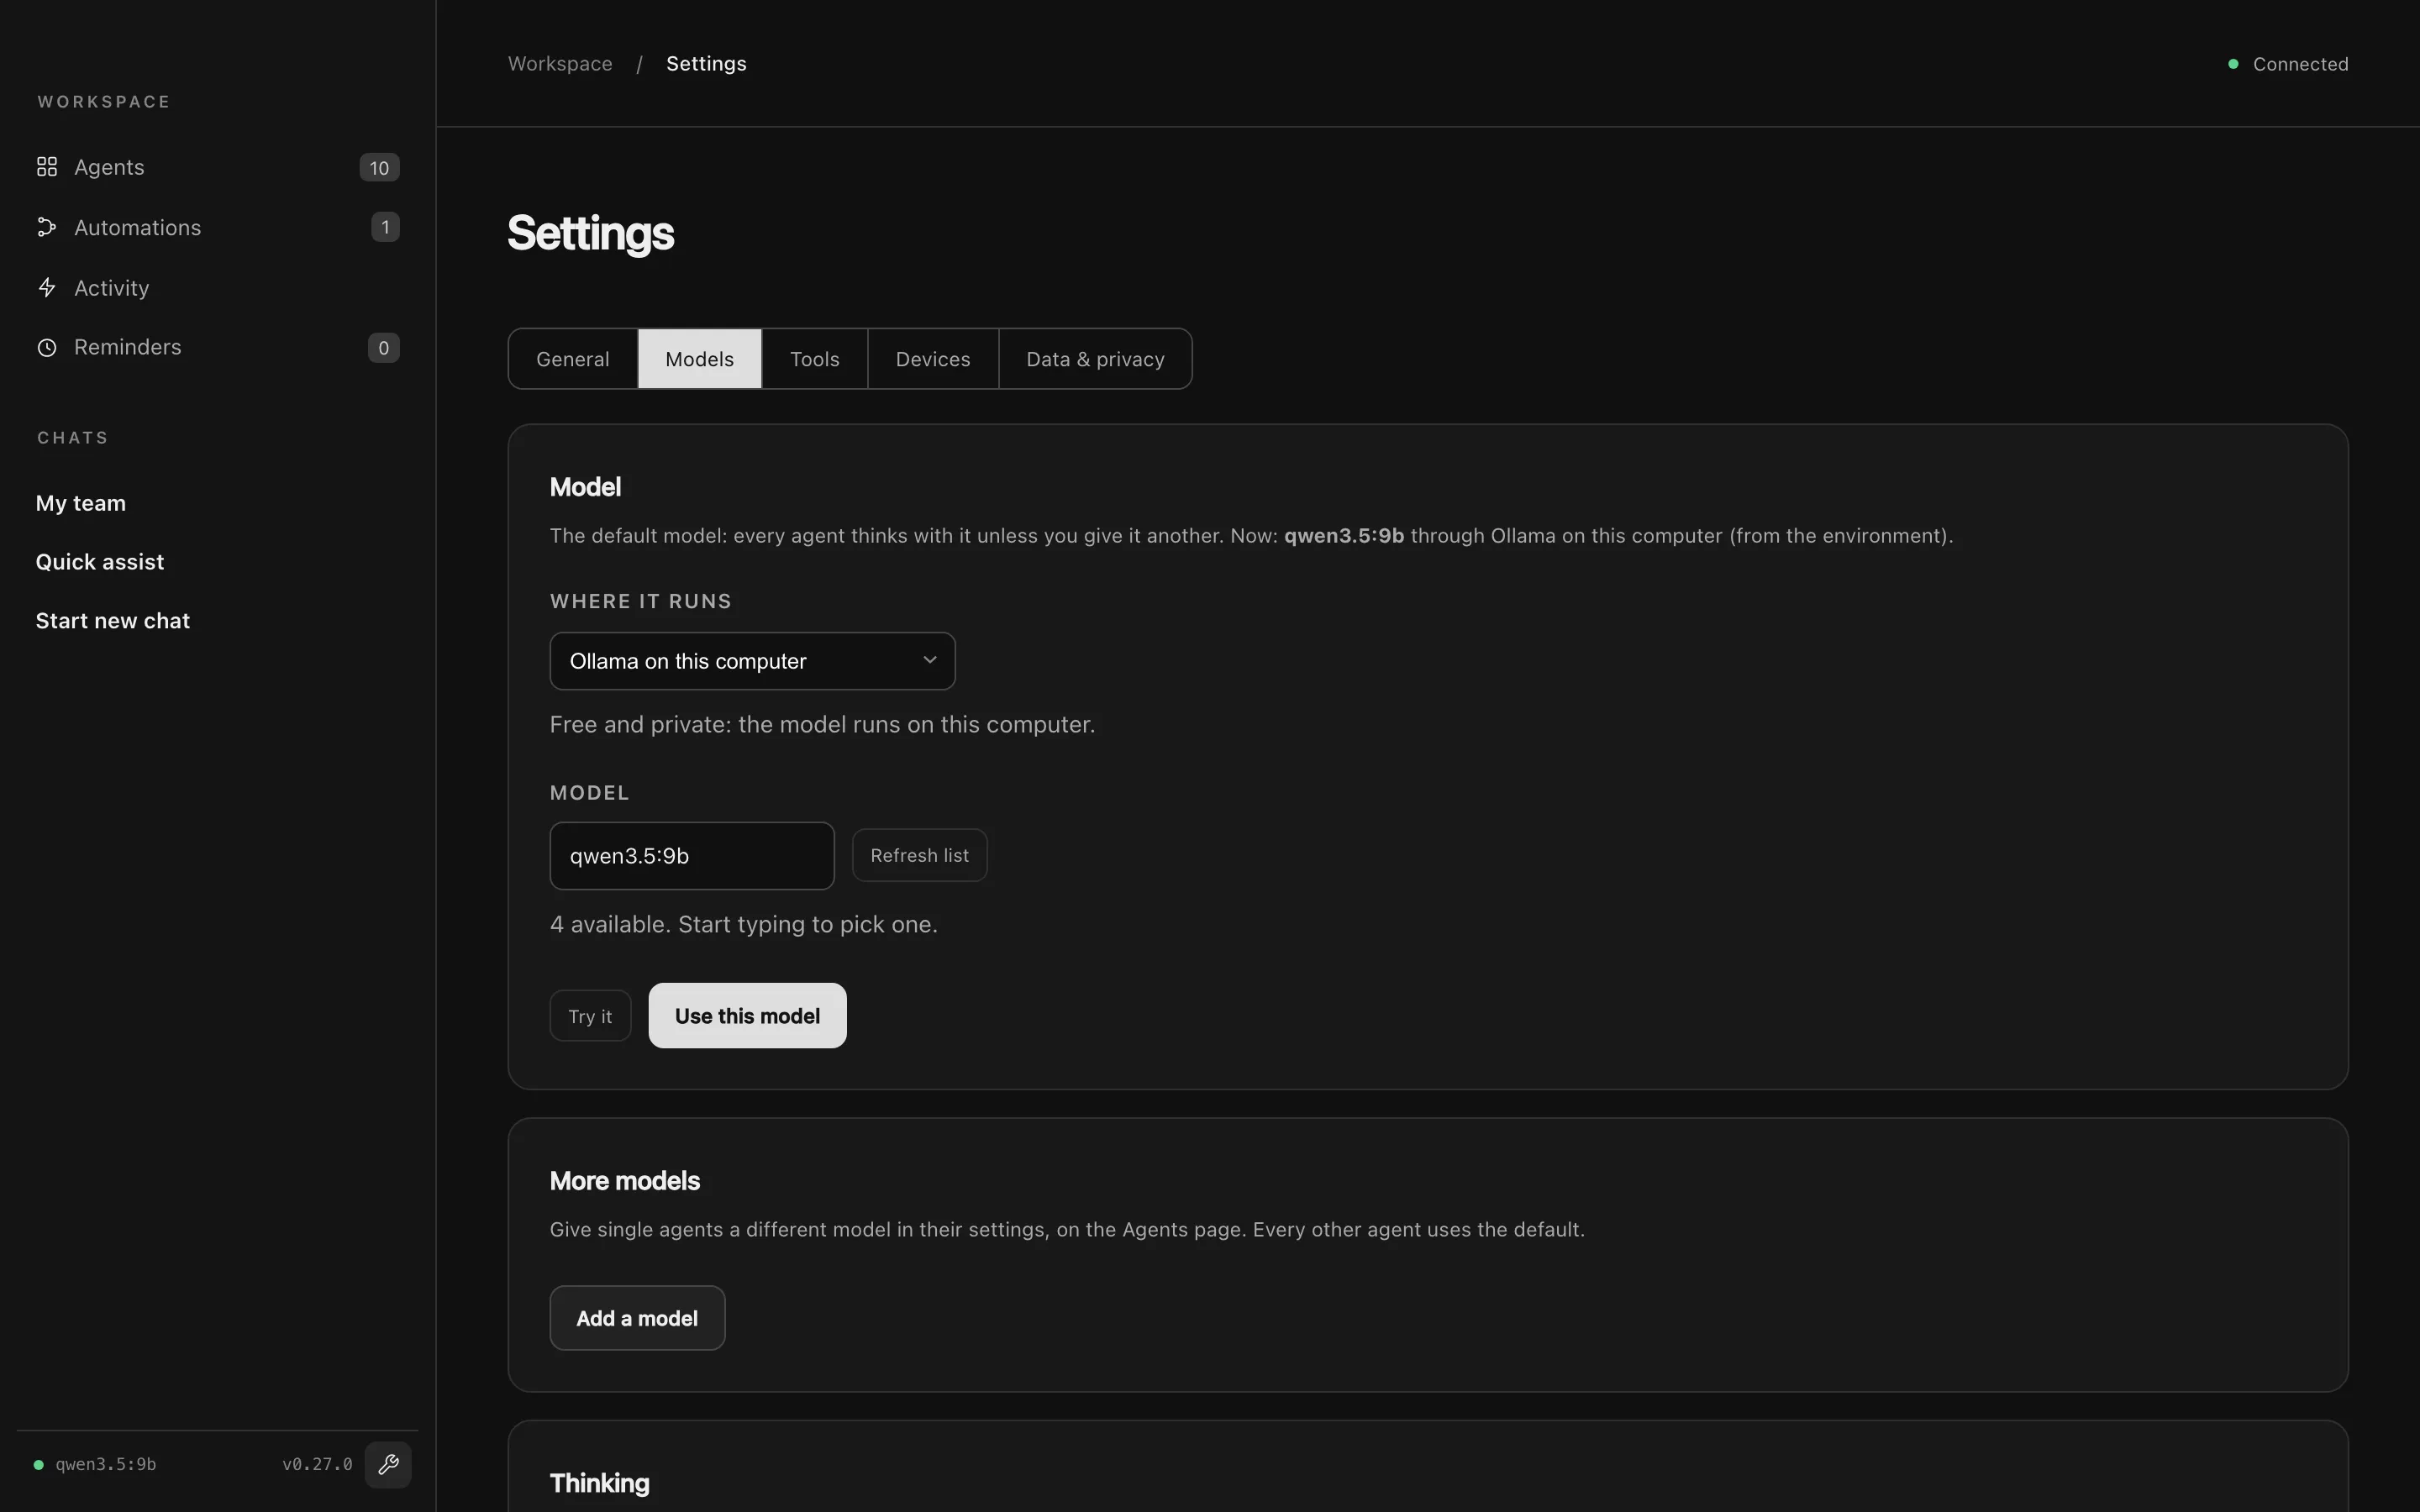
Task: Click Start new chat
Action: [x=113, y=621]
